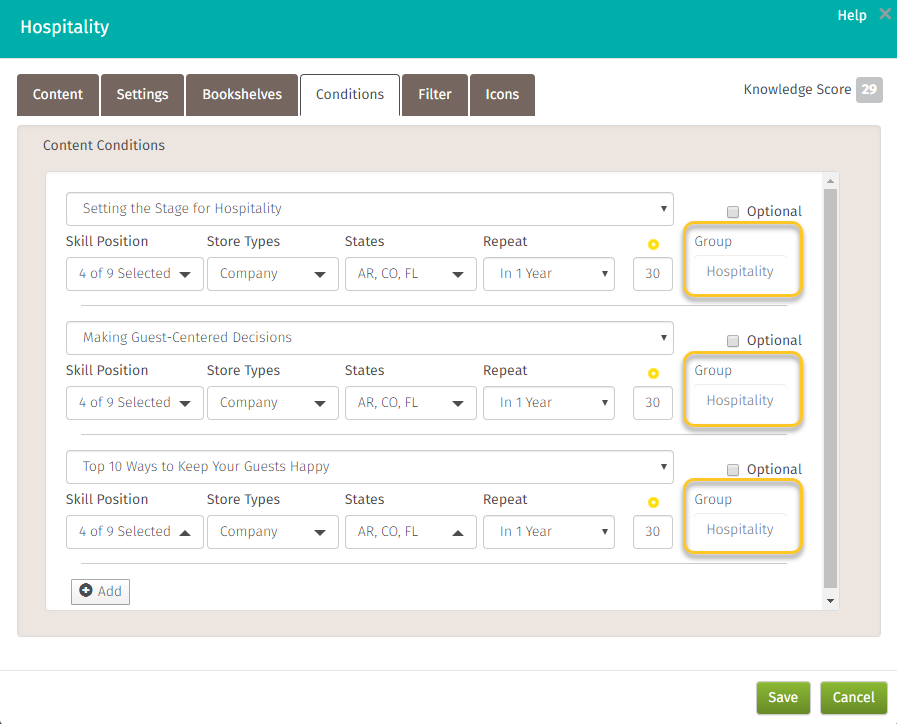Open Repeat dropdown in Making Guest-Centered row

549,403
